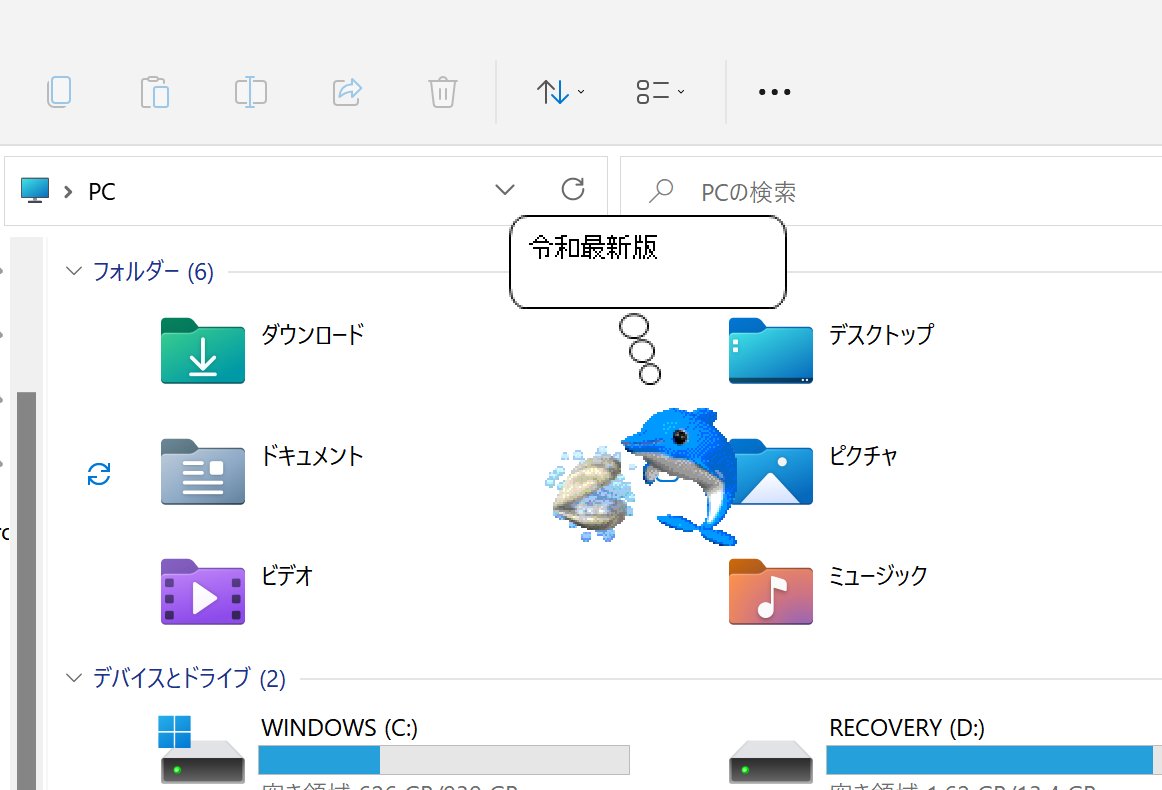1162x790 pixels.
Task: Select the WINDOWS (C:) drive label
Action: pos(339,728)
